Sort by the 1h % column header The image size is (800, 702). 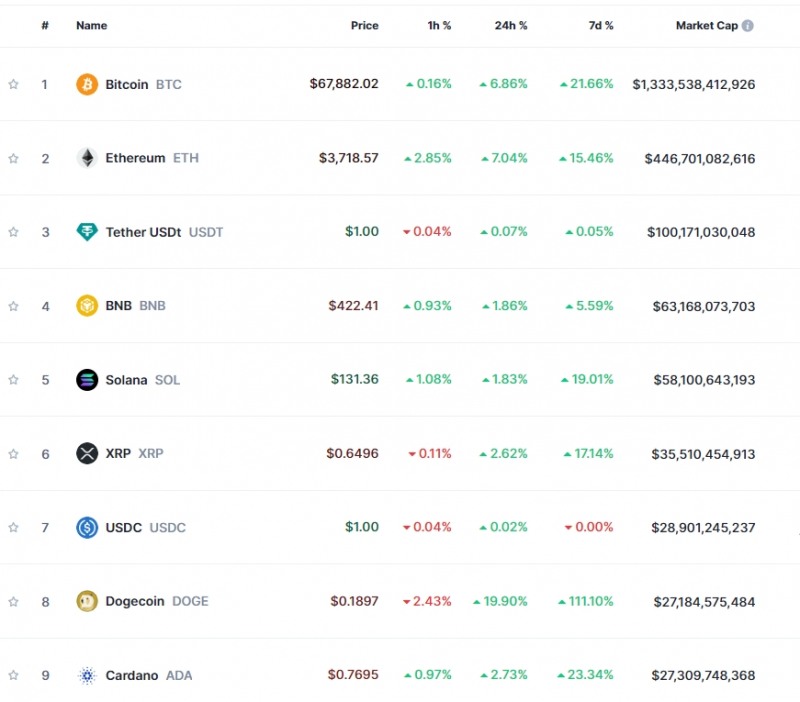coord(438,26)
